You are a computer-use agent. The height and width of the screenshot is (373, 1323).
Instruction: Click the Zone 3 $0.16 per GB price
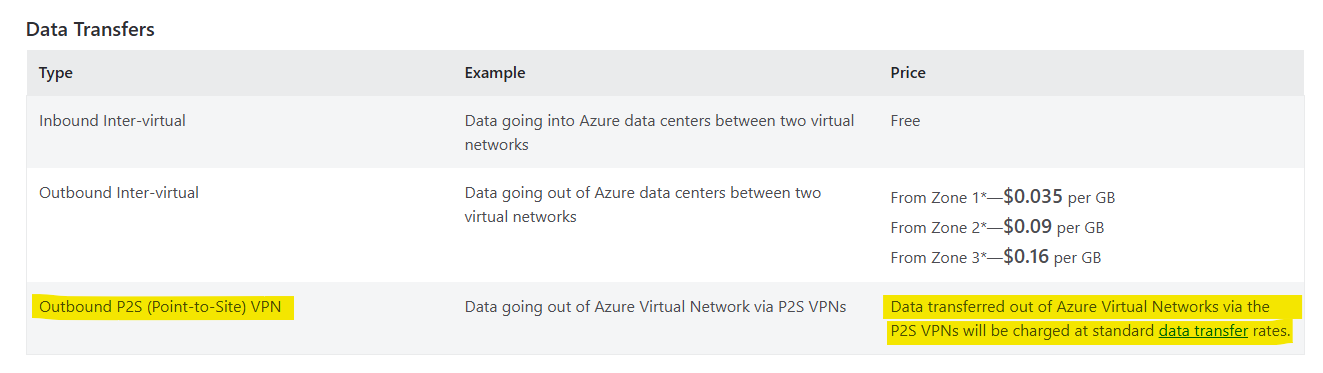(995, 257)
